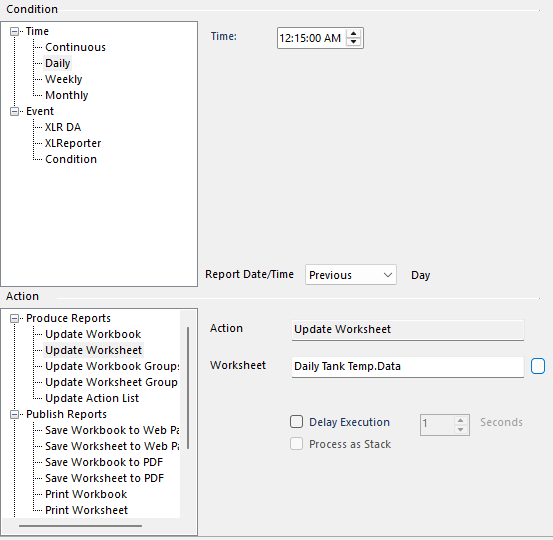Open Report Date/Time Previous dropdown
553x540 pixels.
(x=351, y=275)
